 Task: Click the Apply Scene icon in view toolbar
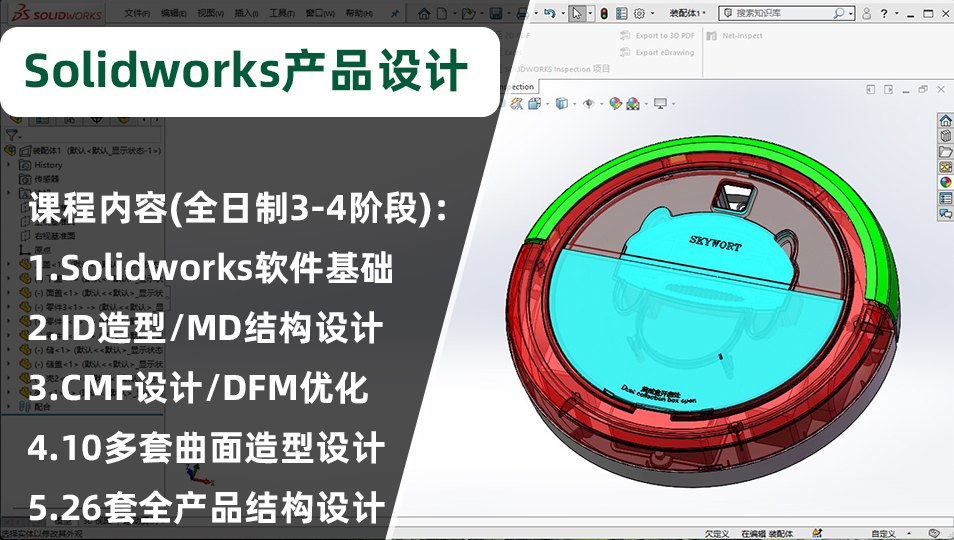click(x=633, y=104)
